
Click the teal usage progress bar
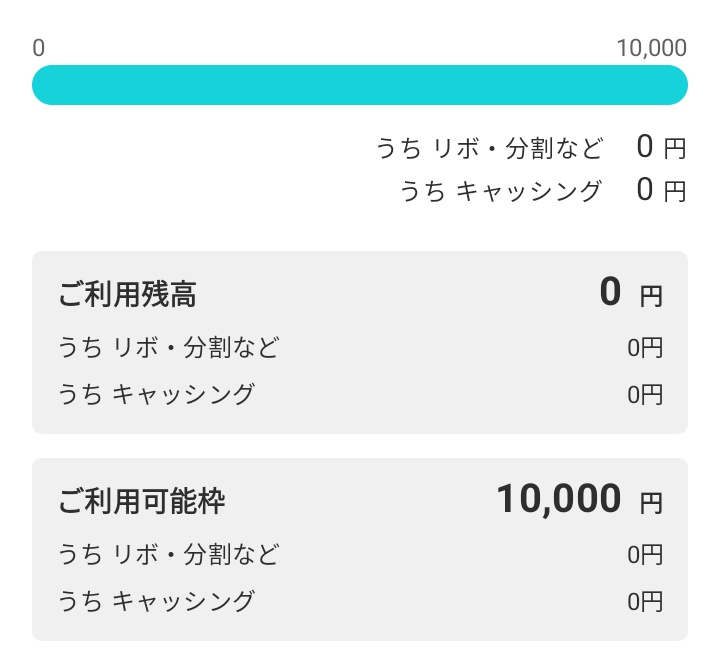point(360,85)
